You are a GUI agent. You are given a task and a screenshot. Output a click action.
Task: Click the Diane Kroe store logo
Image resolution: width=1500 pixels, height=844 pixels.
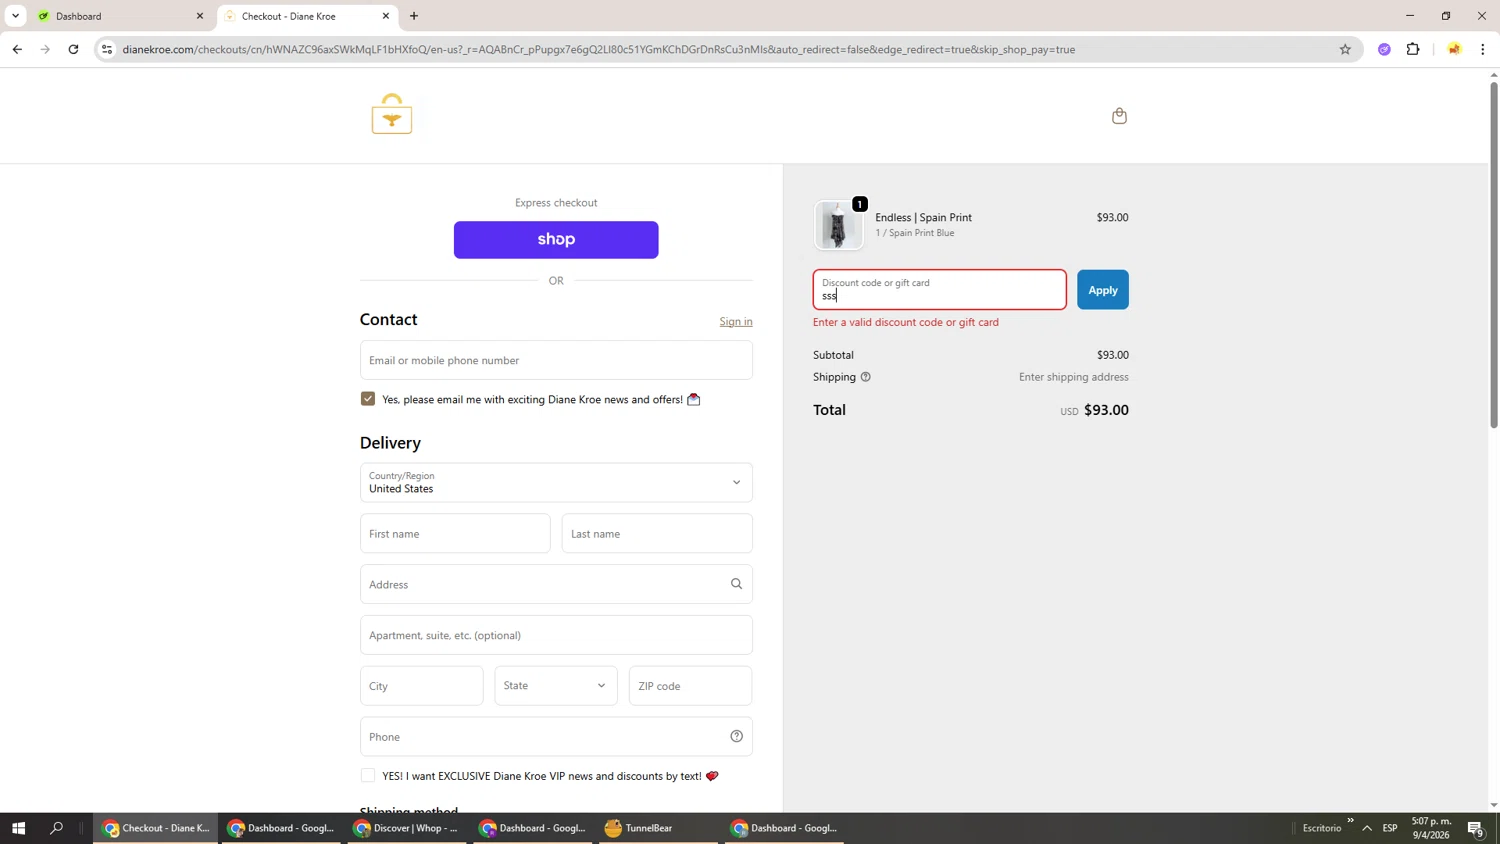[392, 114]
